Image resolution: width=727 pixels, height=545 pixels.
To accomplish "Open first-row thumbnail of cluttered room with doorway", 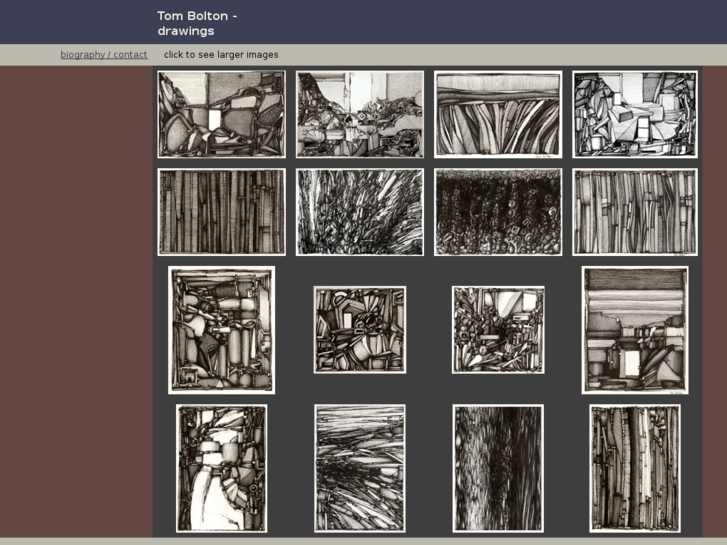I will tap(360, 114).
